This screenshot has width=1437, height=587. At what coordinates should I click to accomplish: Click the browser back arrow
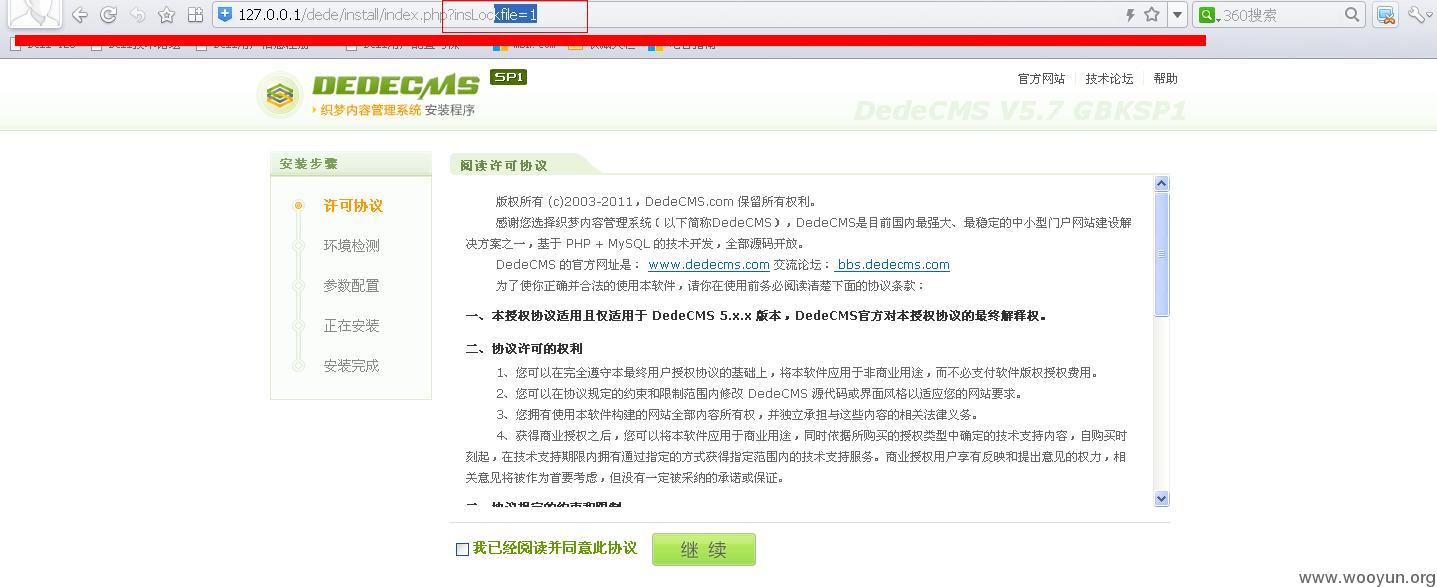pos(80,15)
